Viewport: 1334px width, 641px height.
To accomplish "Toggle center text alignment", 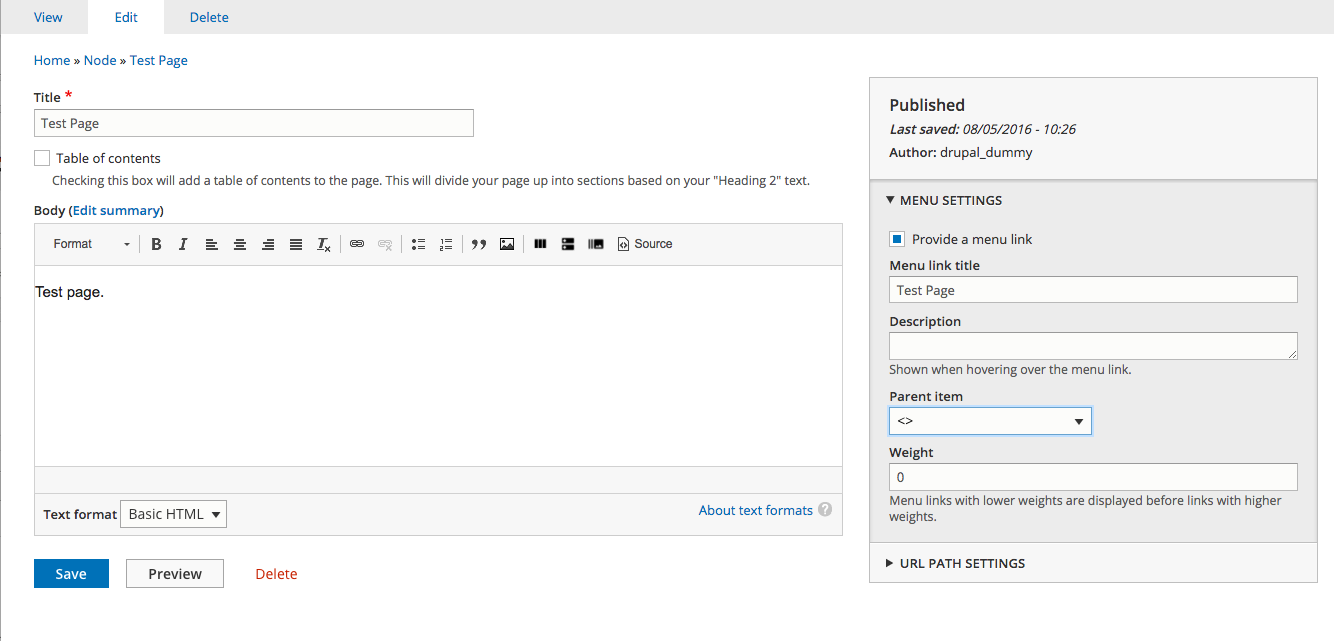I will tap(239, 243).
